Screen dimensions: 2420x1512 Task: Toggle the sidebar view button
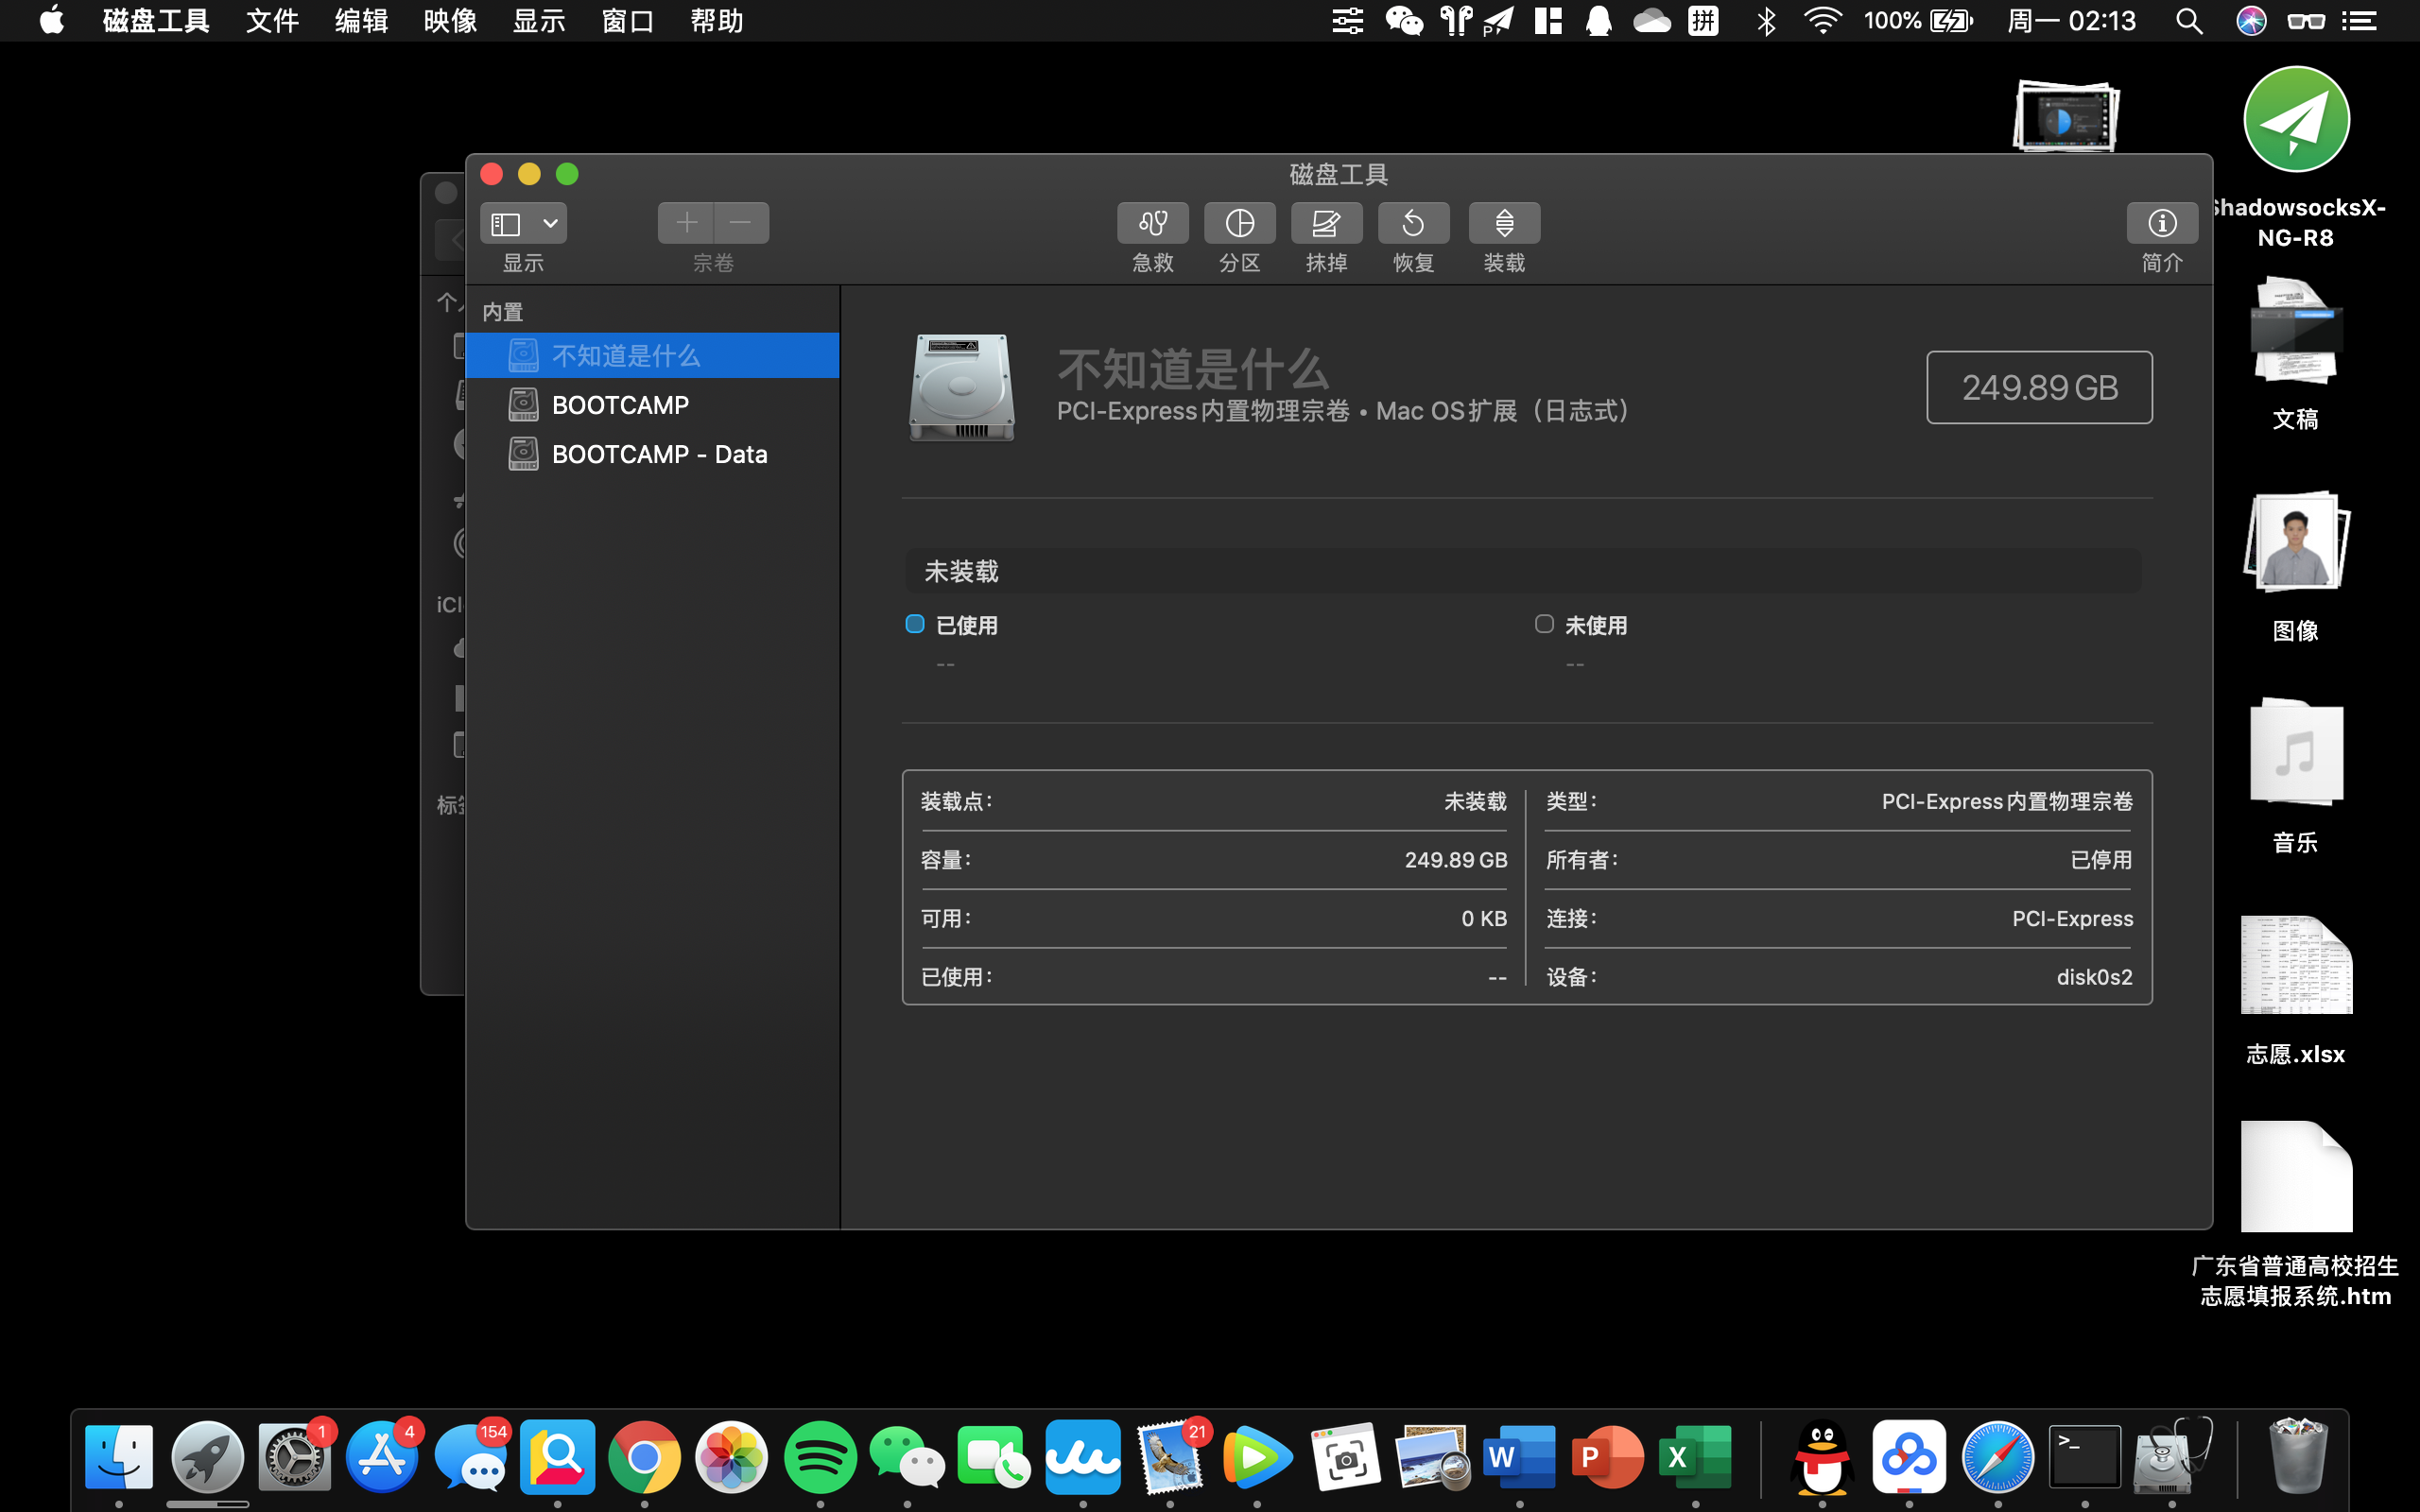(x=506, y=222)
